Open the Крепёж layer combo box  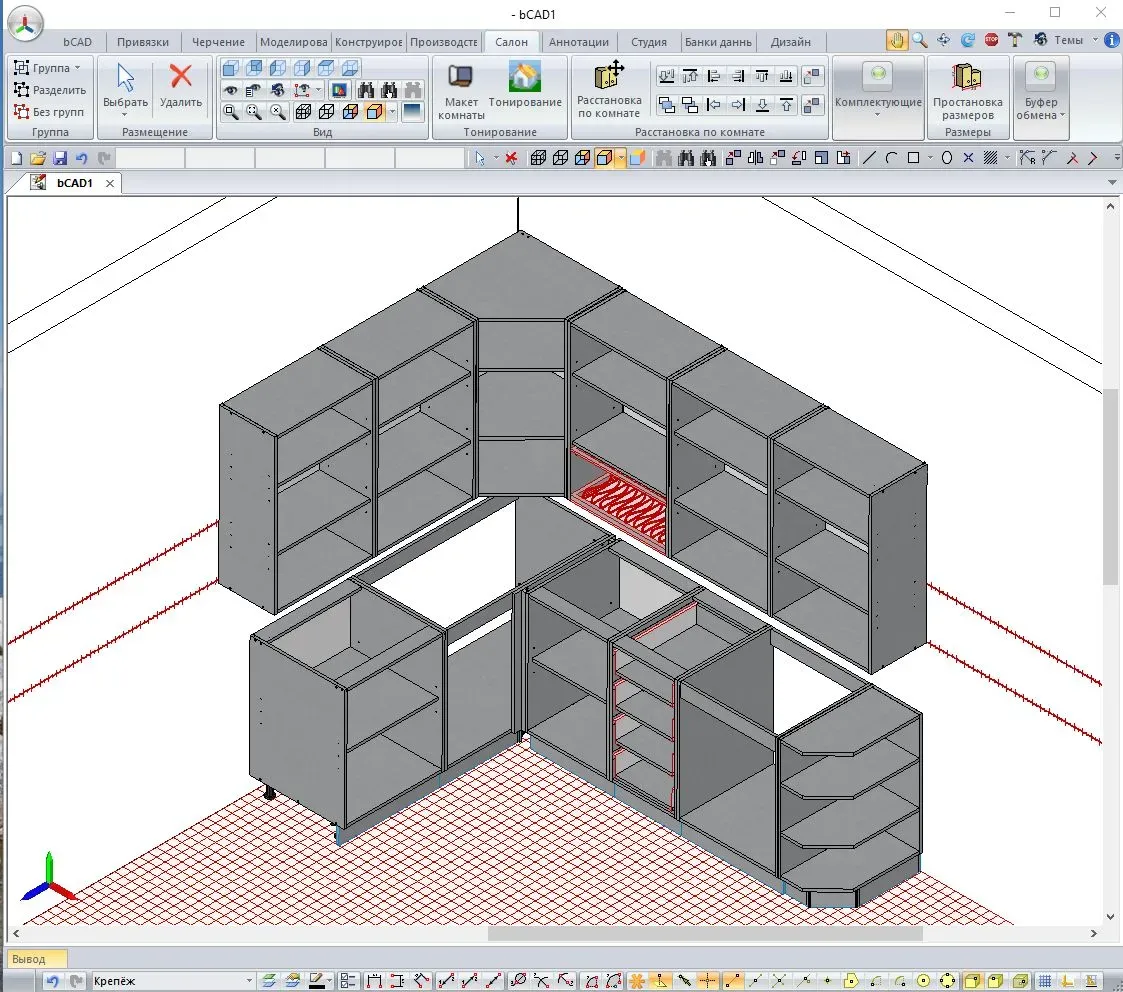[x=170, y=981]
